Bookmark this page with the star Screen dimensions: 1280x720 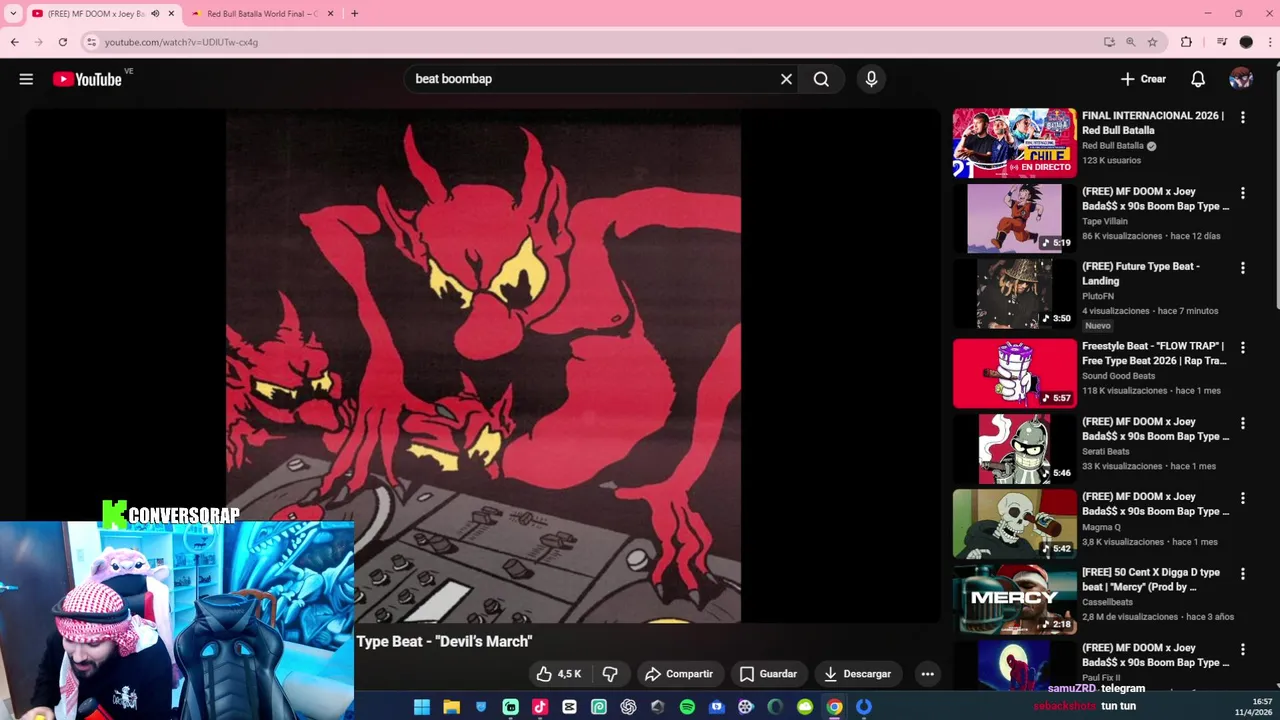pos(1152,42)
